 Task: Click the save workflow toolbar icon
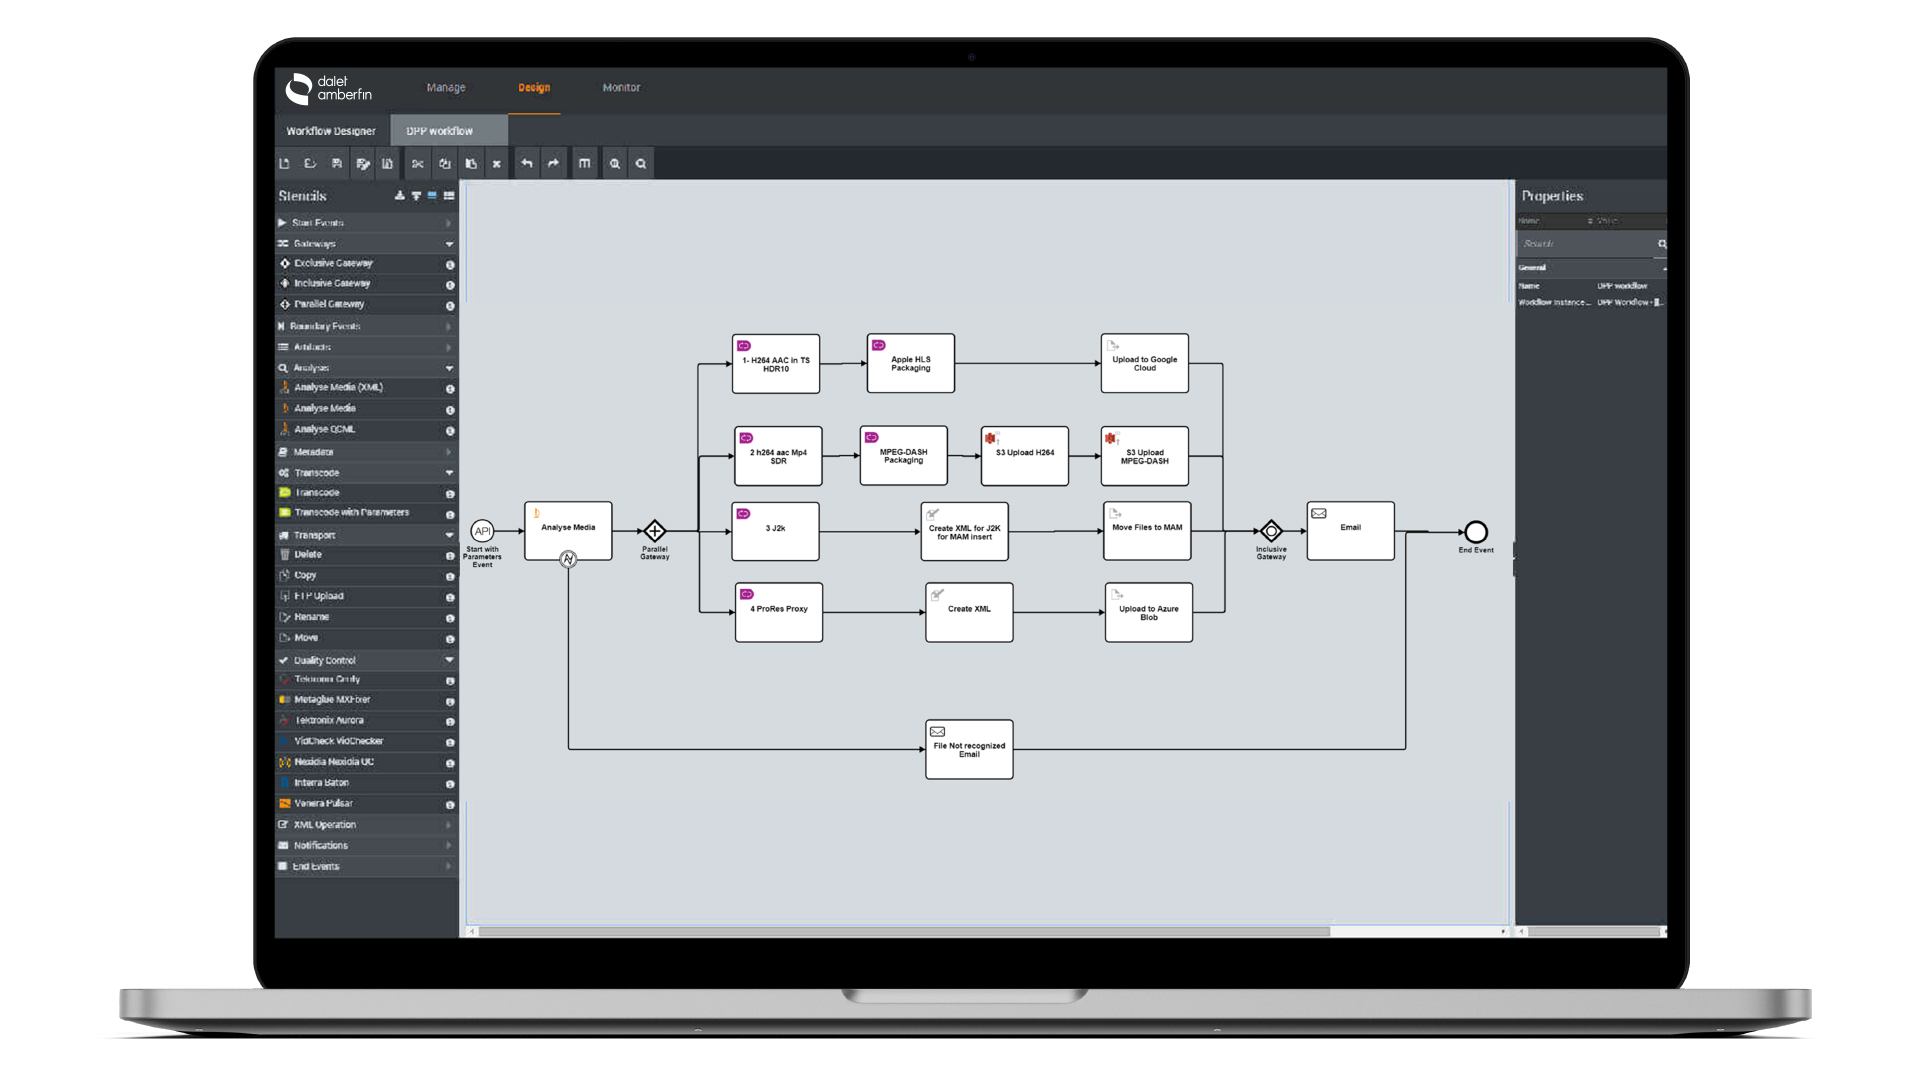click(x=337, y=164)
